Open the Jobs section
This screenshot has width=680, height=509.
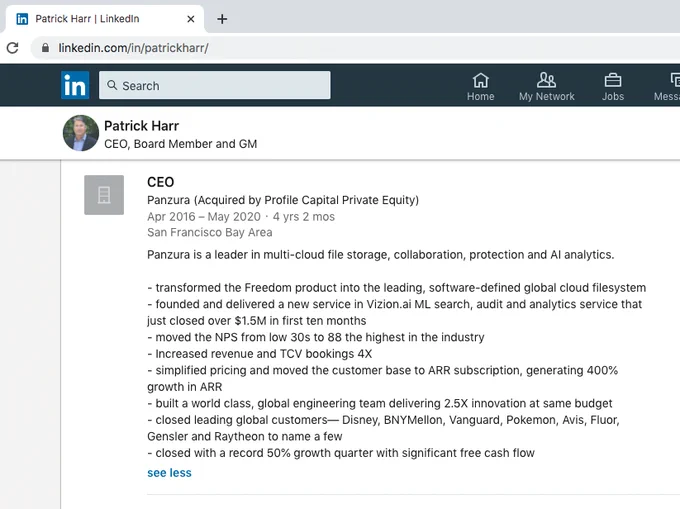(613, 87)
